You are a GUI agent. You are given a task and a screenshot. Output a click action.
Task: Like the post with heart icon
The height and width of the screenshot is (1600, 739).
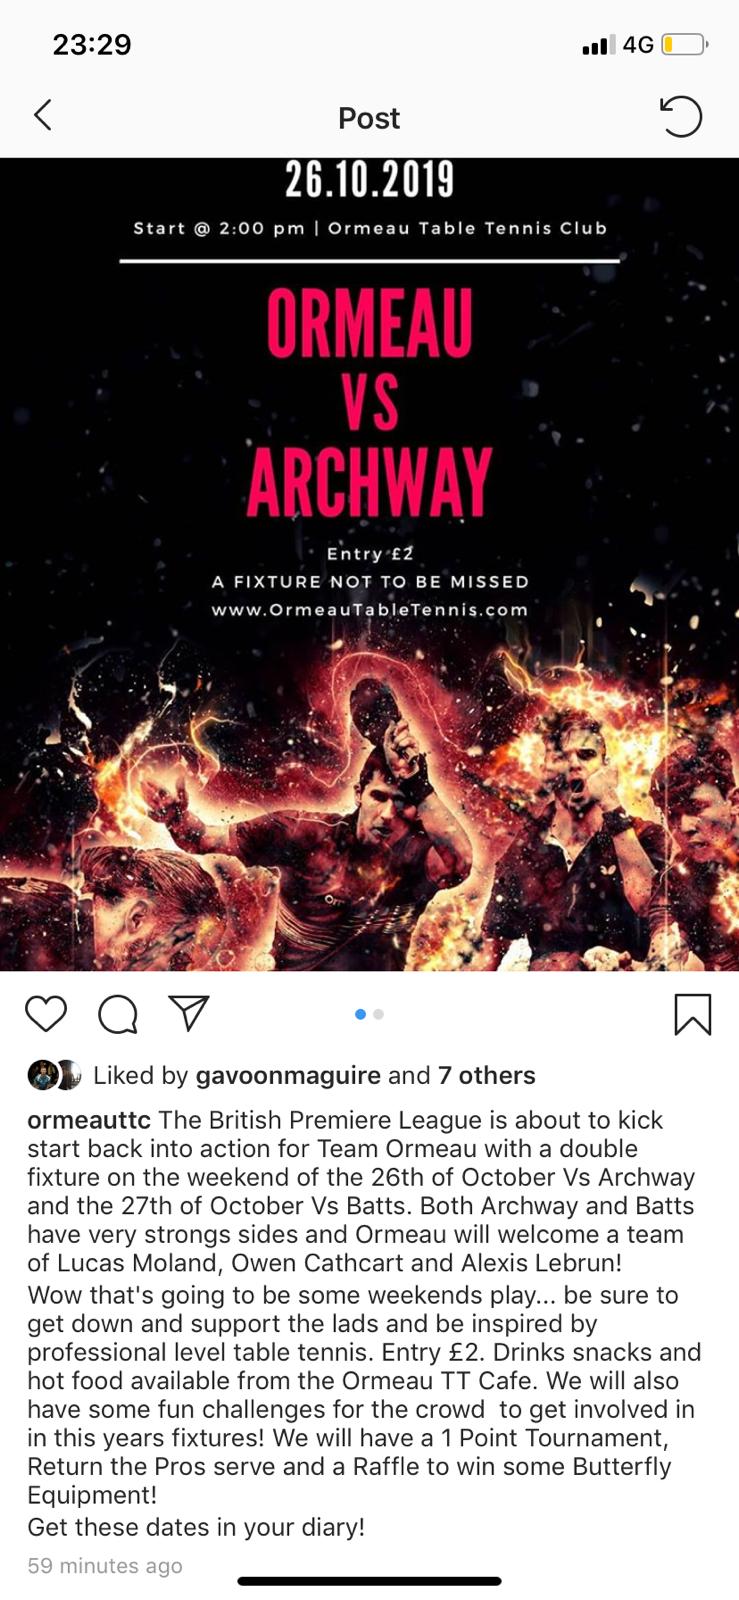click(x=46, y=1014)
